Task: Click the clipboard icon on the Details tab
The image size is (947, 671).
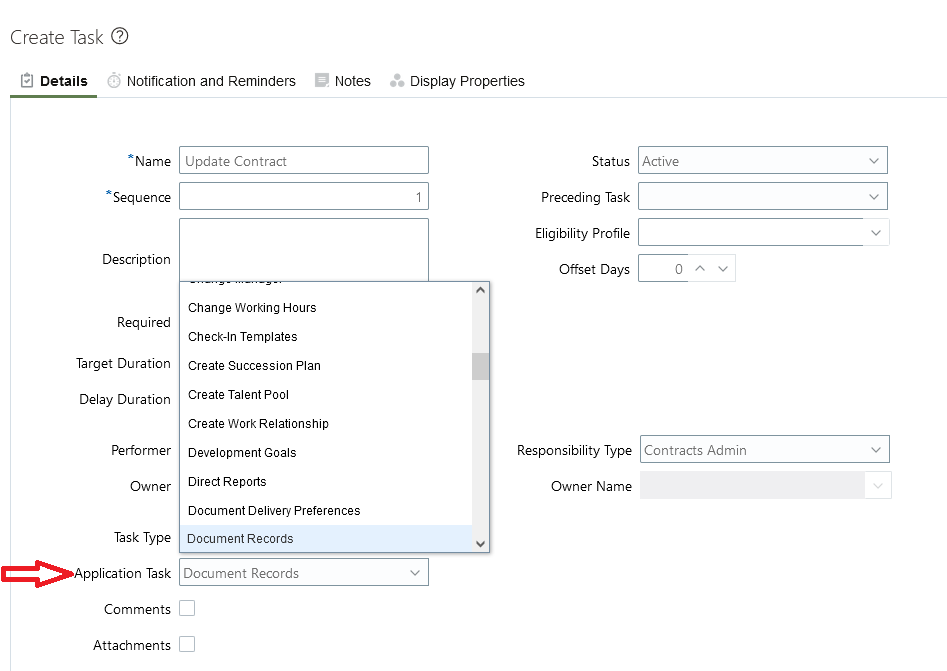Action: (27, 80)
